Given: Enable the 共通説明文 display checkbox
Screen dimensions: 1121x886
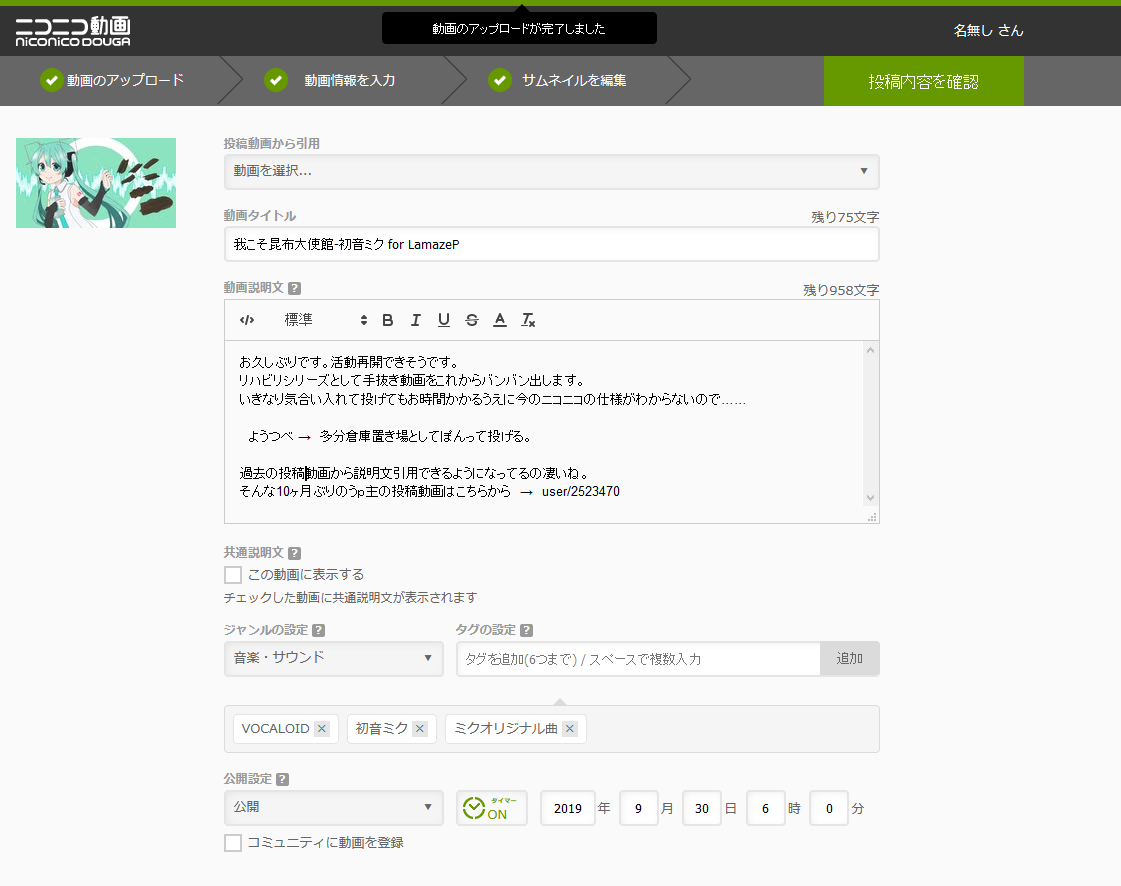Looking at the screenshot, I should (233, 575).
